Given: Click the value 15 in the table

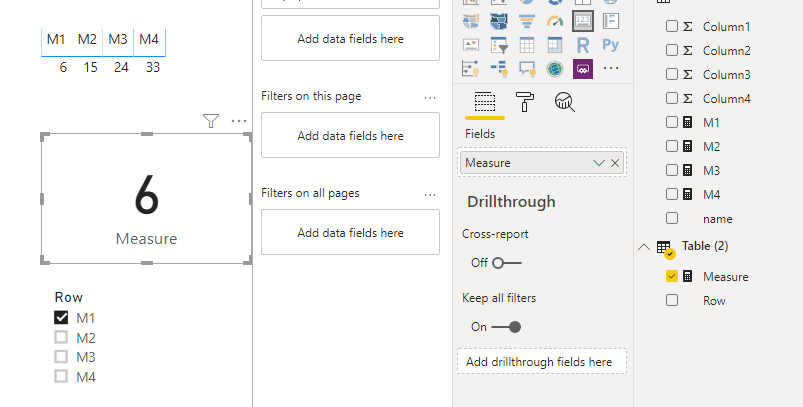Looking at the screenshot, I should click(91, 67).
